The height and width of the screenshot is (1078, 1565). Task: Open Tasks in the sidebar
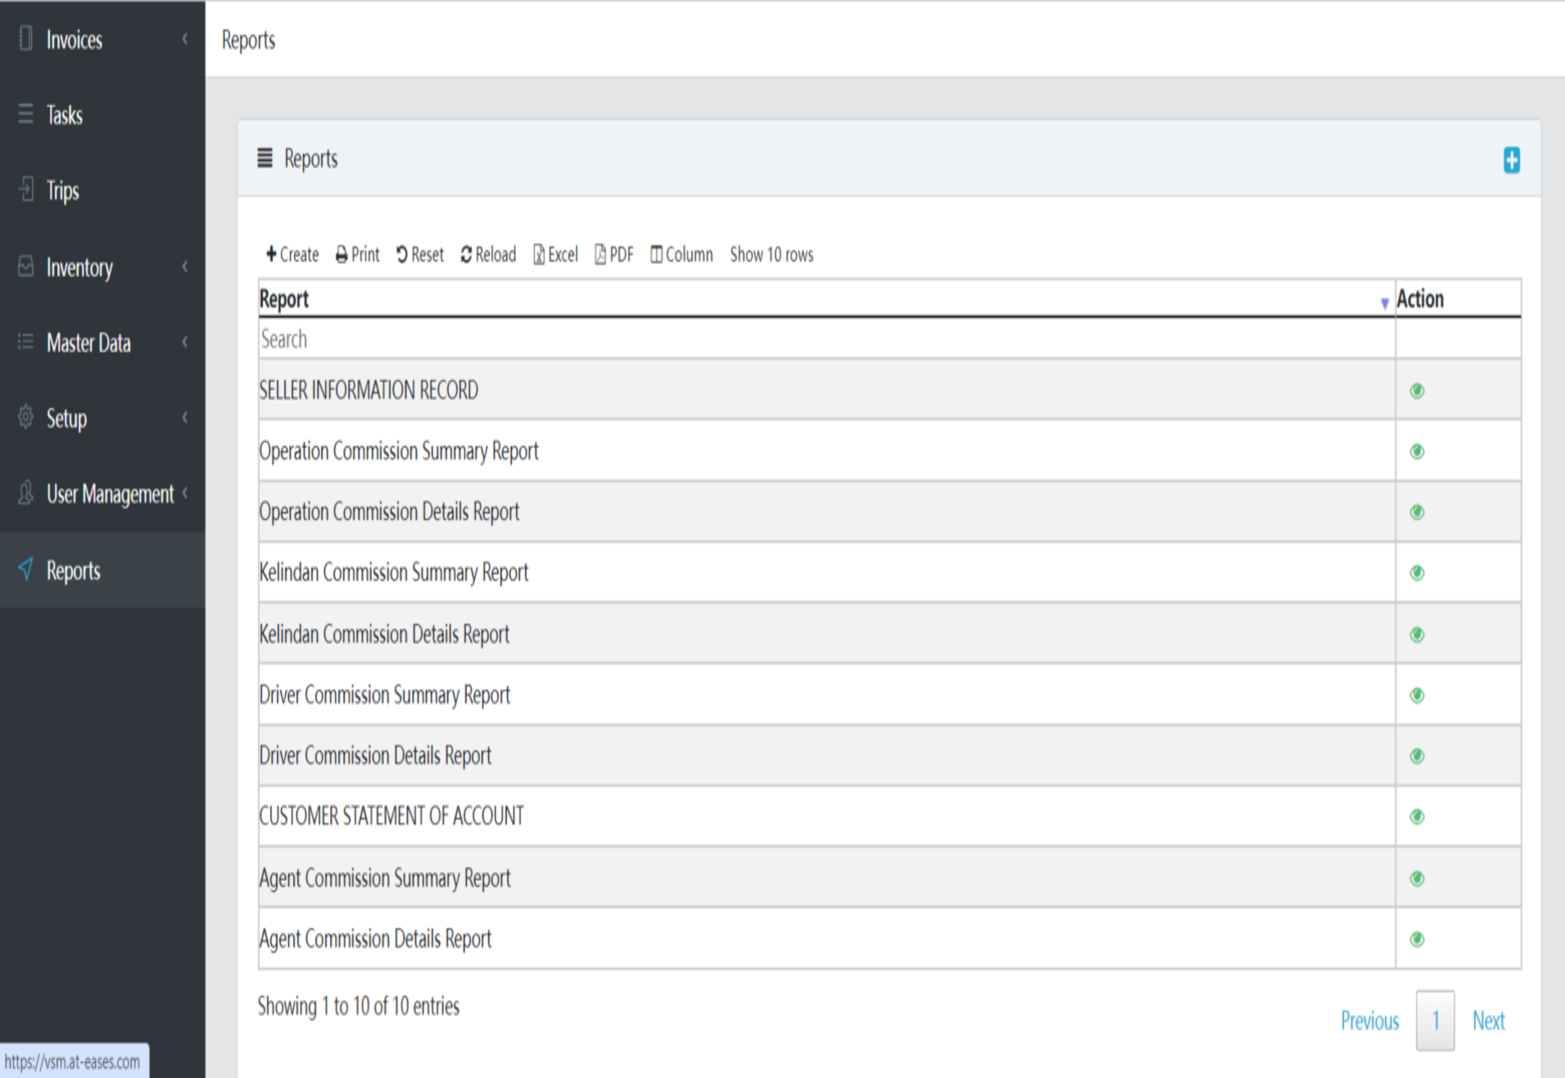tap(64, 116)
